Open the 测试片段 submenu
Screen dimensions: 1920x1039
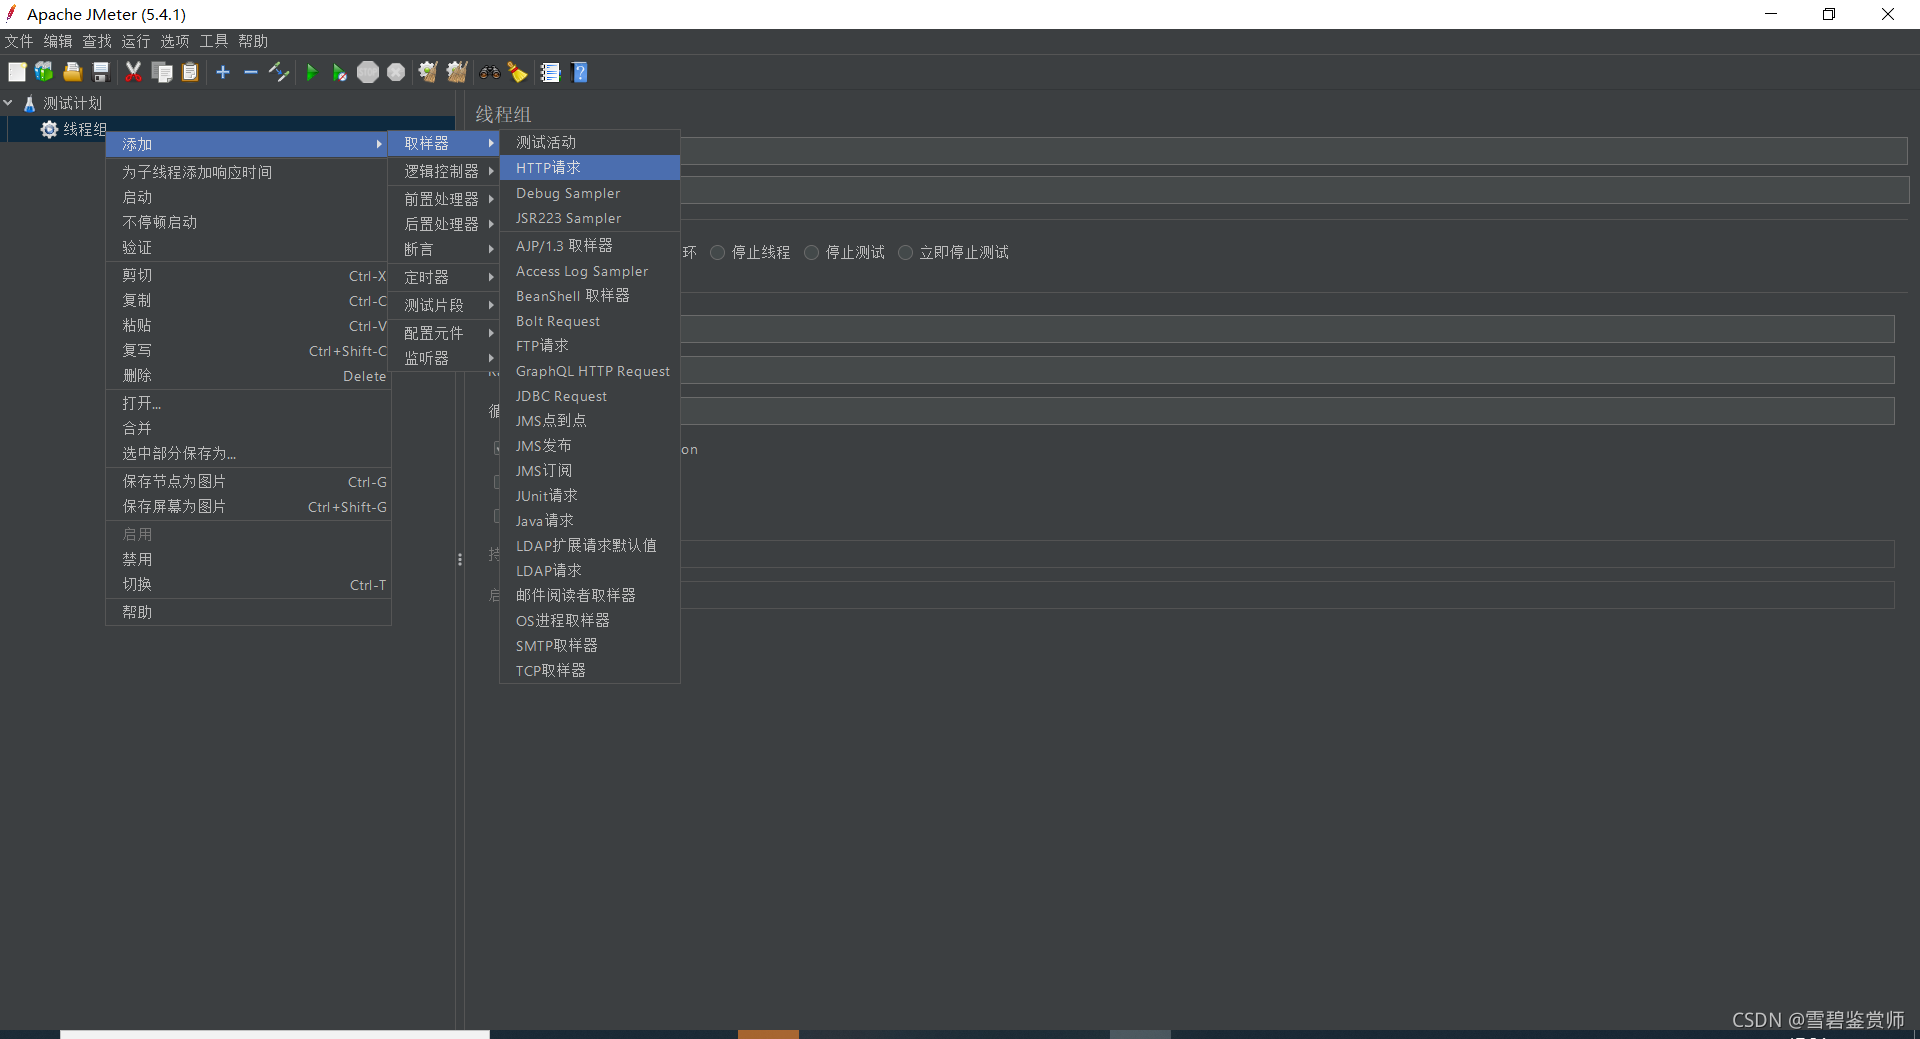[445, 305]
